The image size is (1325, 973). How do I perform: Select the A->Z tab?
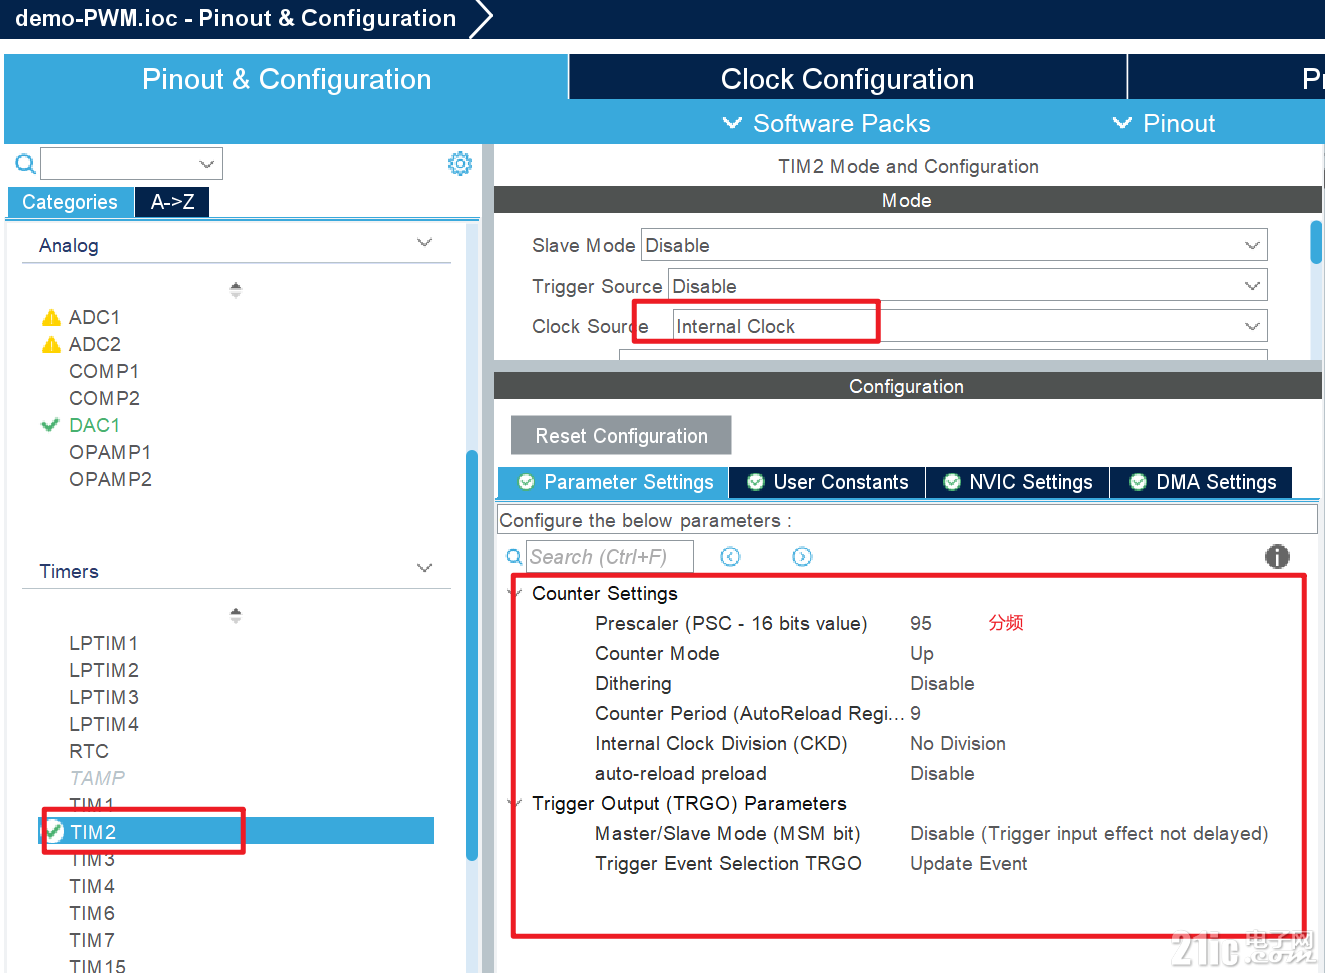pos(172,202)
